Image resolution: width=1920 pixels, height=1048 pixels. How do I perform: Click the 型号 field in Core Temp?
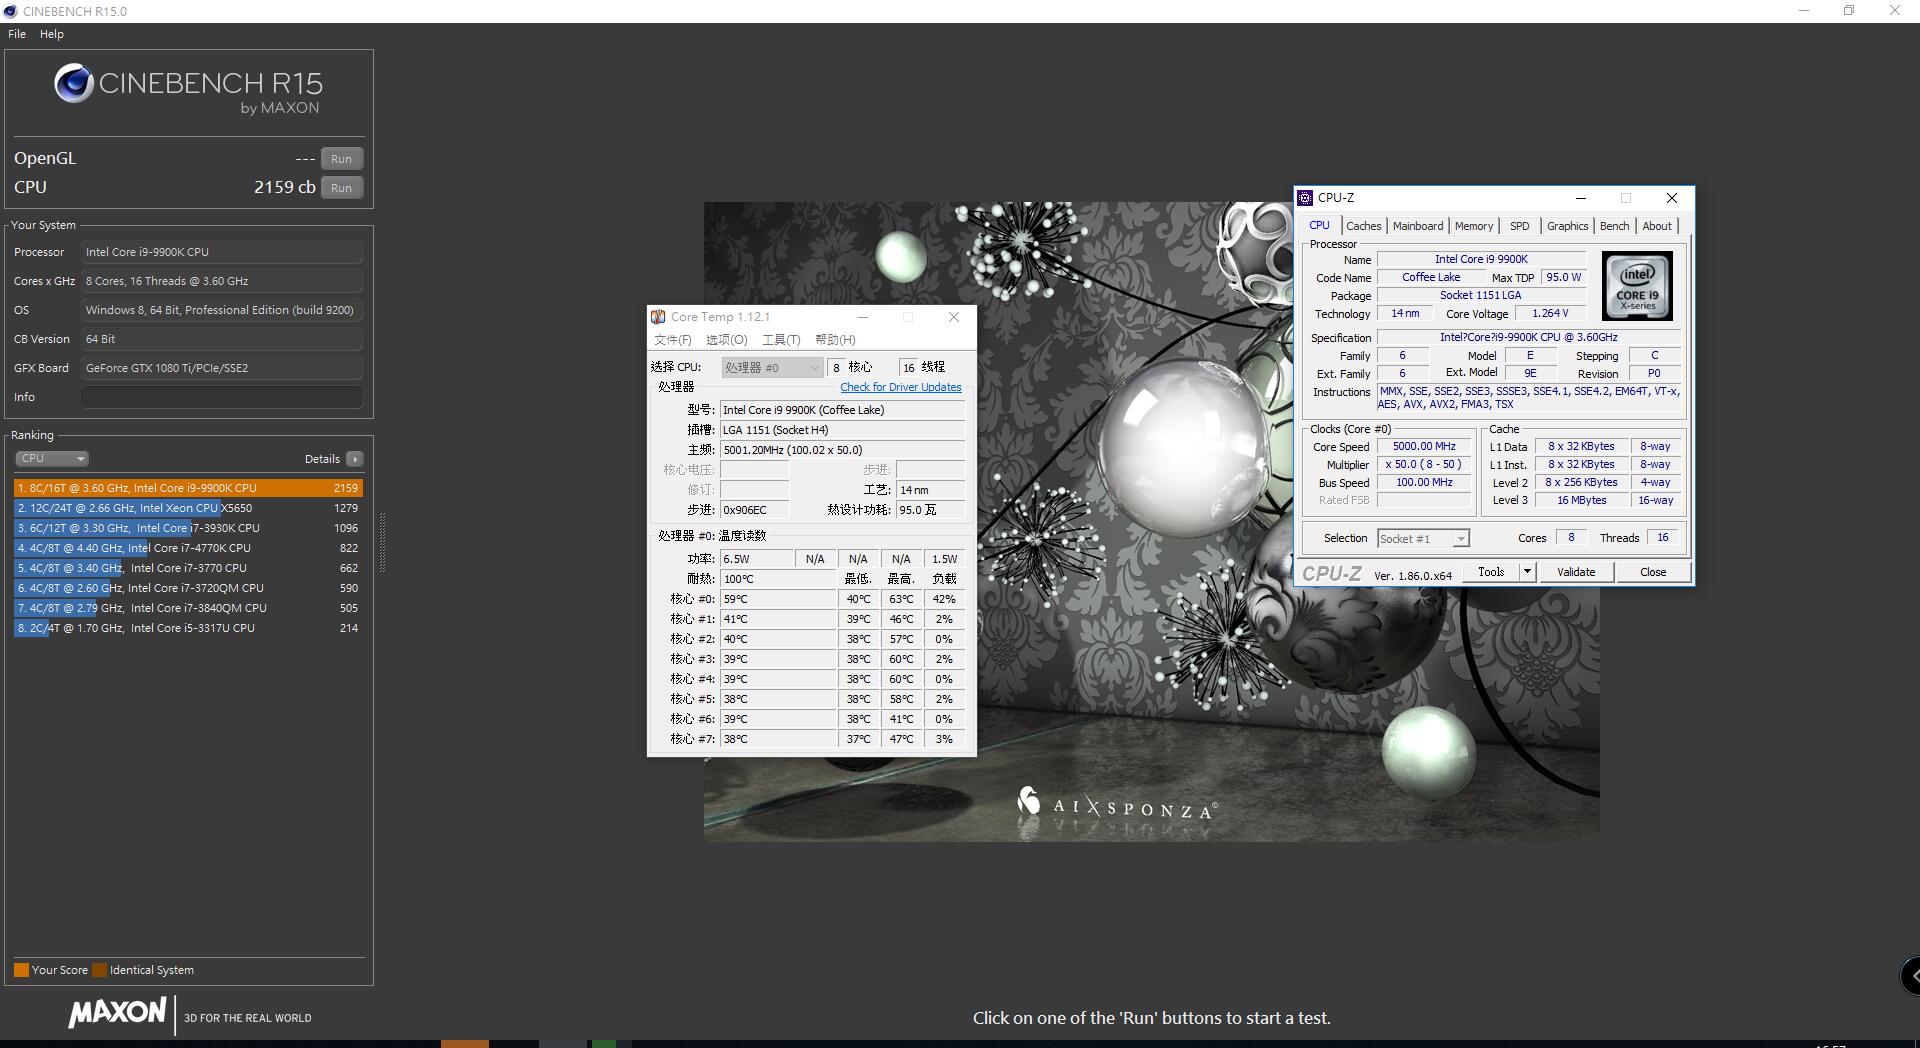tap(842, 410)
